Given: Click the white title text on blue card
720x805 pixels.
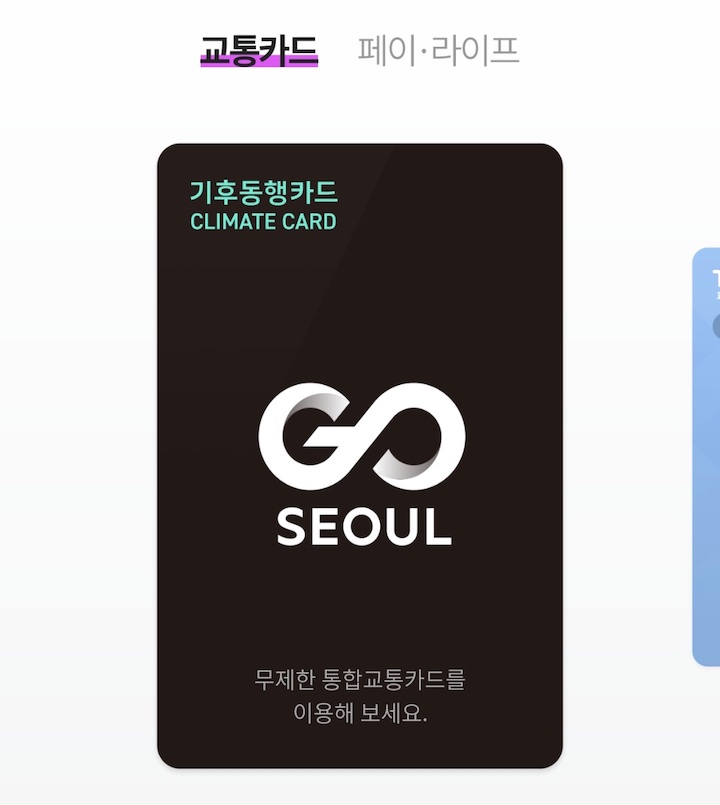Looking at the screenshot, I should 715,281.
